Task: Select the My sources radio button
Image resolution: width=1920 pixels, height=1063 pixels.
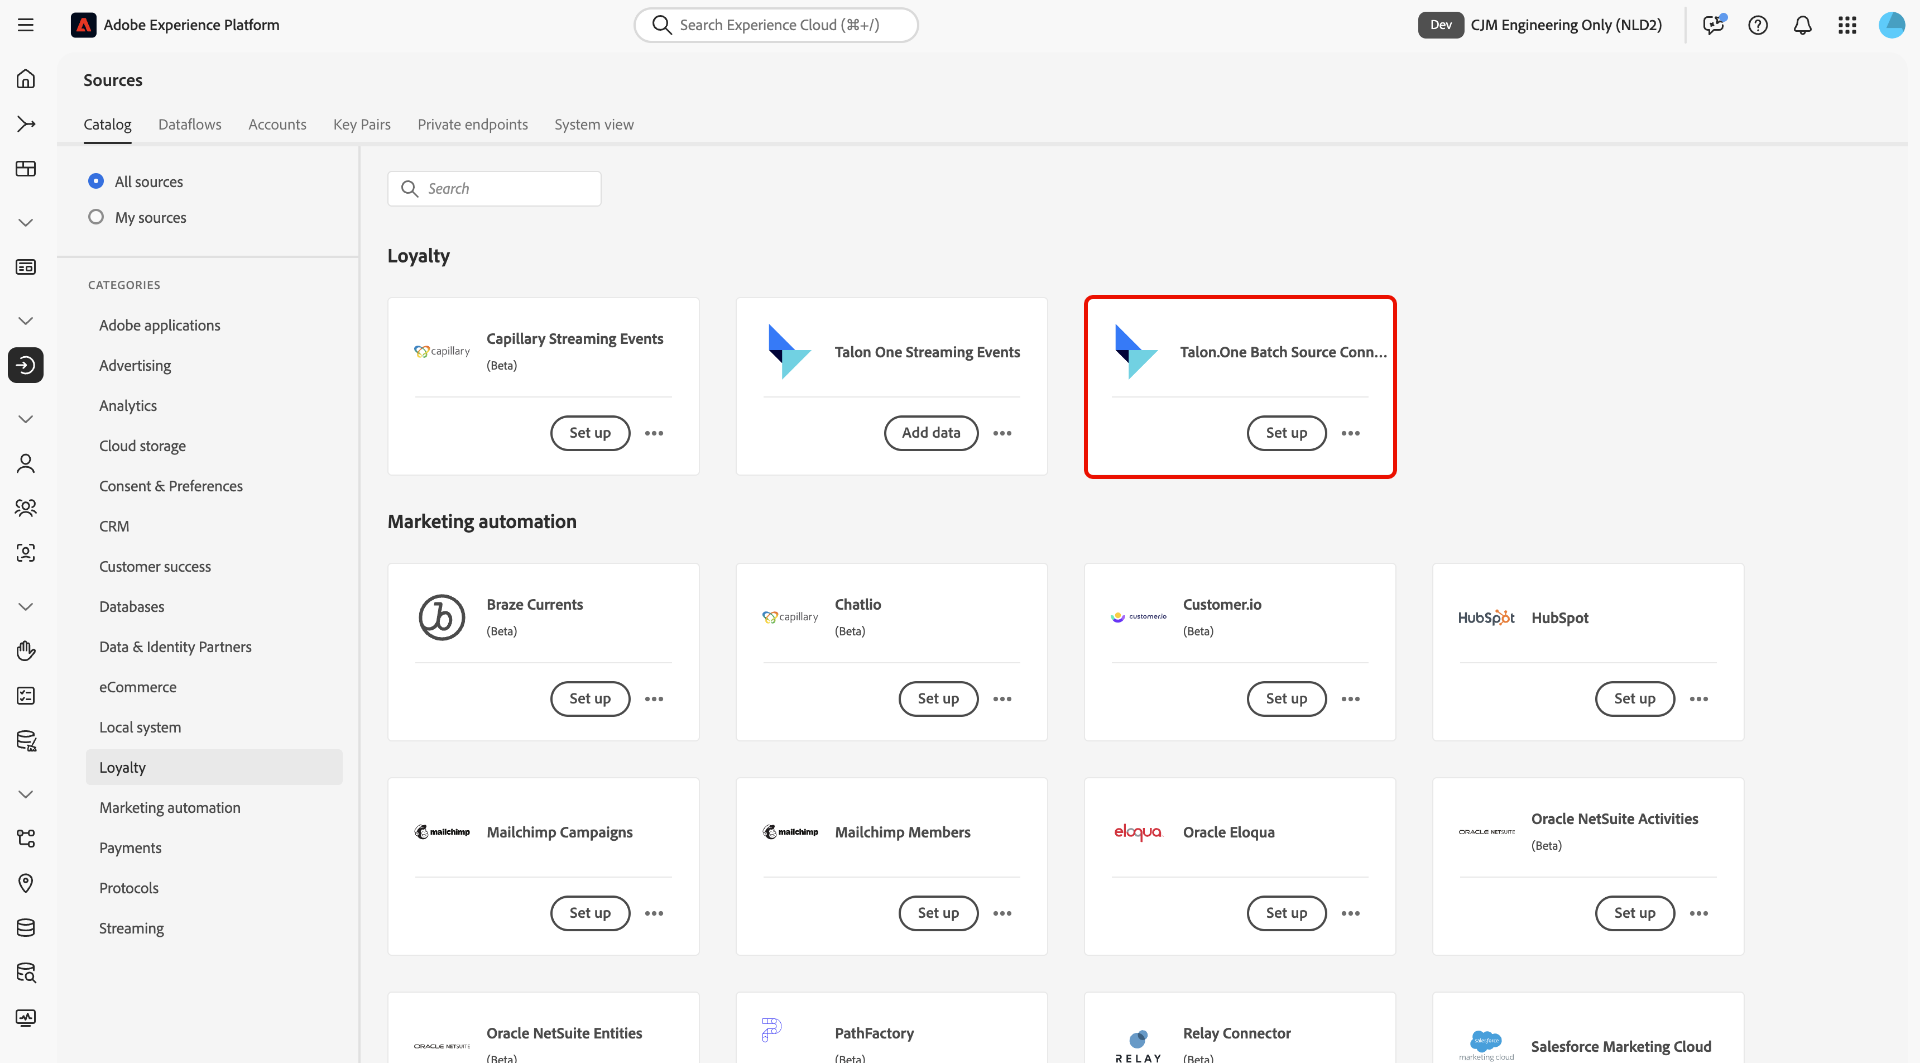Action: pos(96,217)
